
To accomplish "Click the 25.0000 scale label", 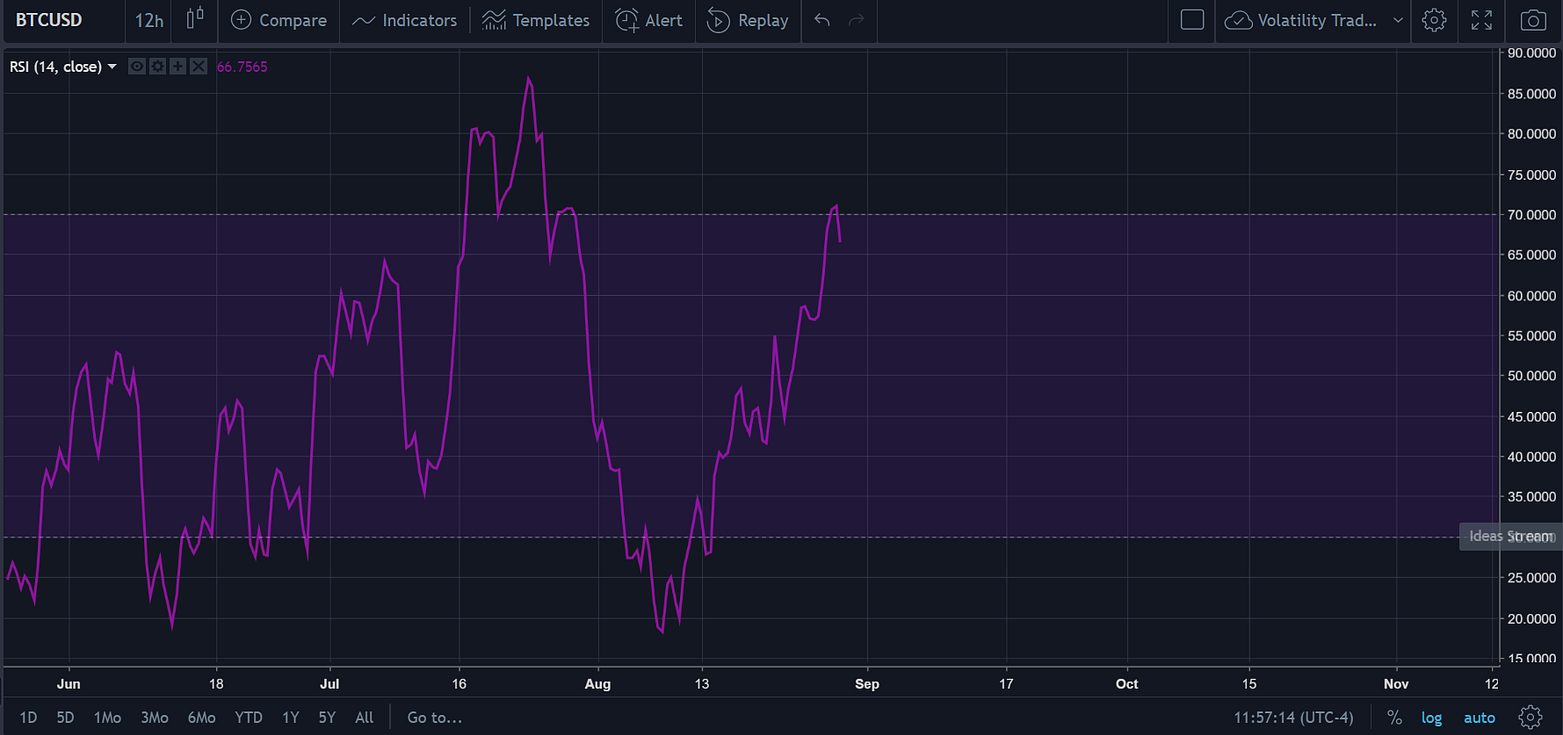I will pos(1530,578).
